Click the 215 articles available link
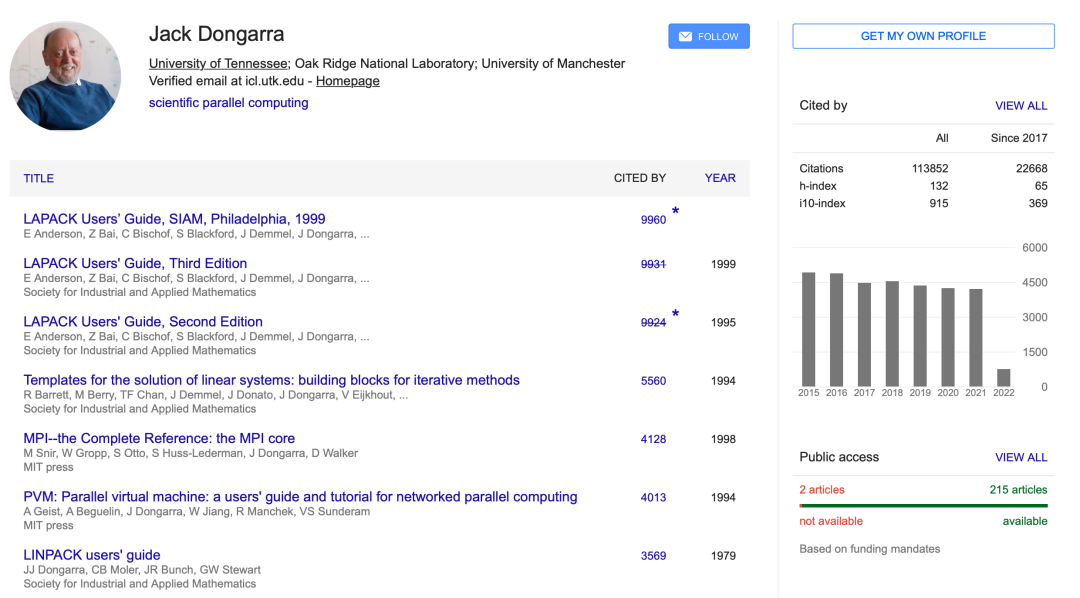Viewport: 1080px width, 598px height. click(x=1018, y=490)
